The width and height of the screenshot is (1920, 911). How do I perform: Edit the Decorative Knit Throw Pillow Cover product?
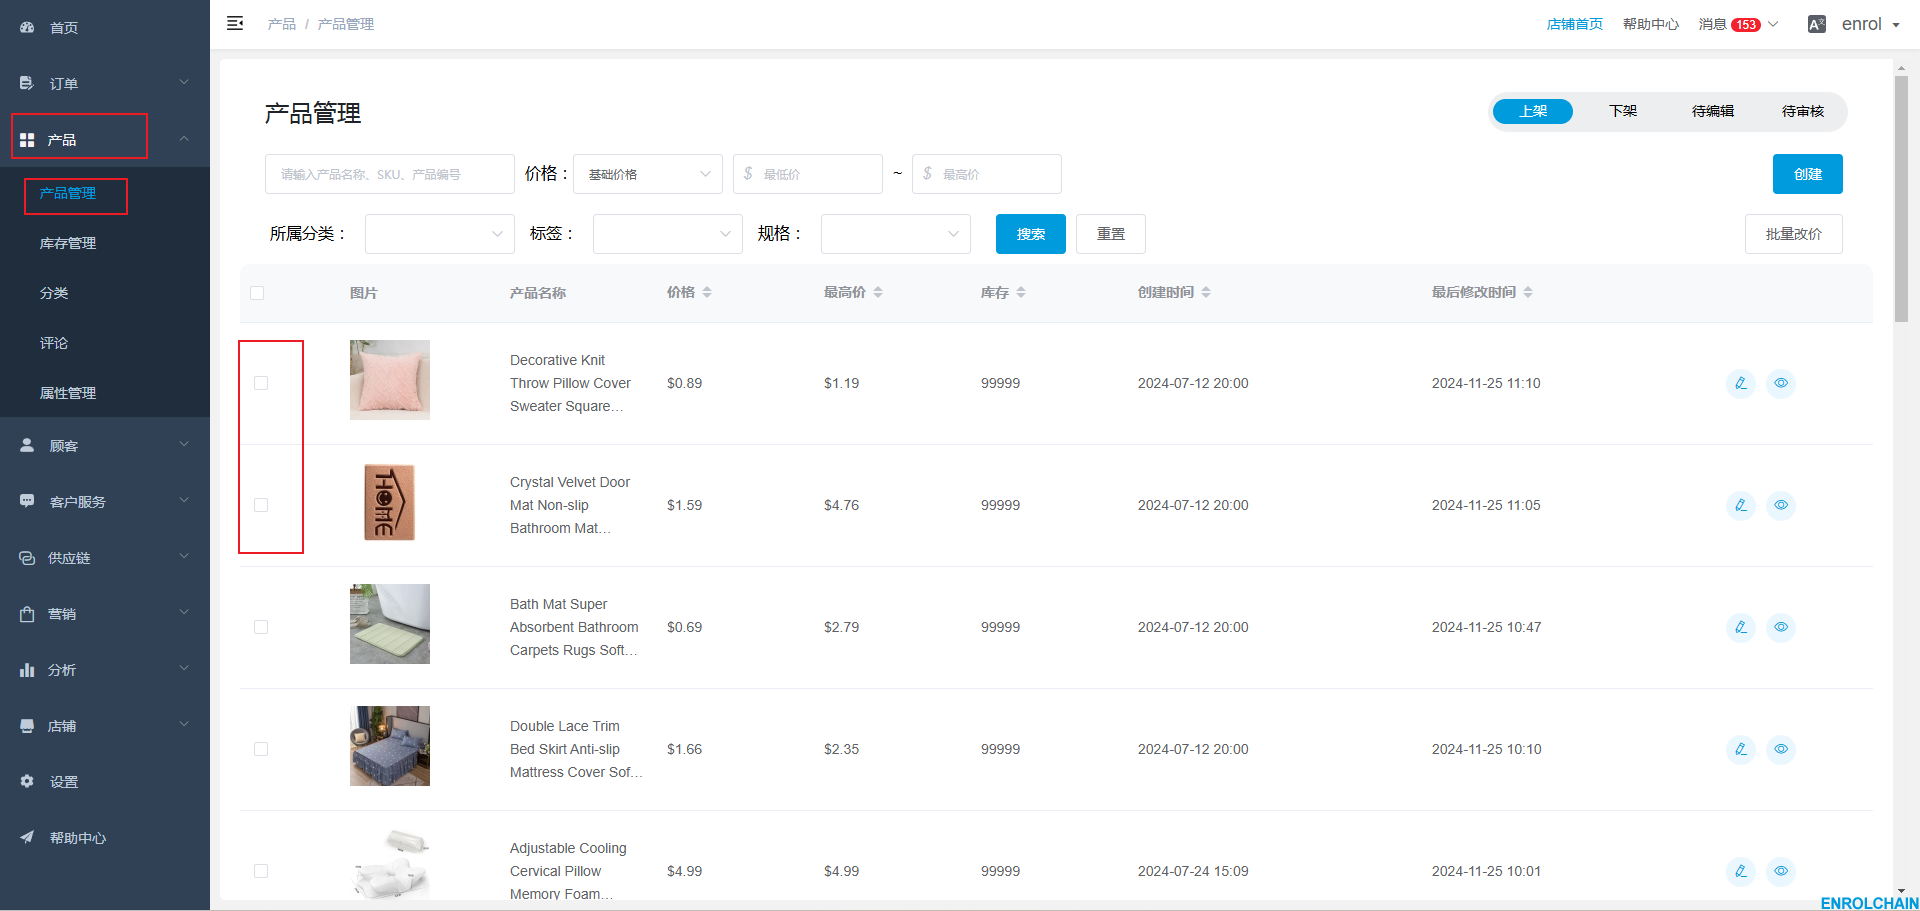pos(1741,383)
